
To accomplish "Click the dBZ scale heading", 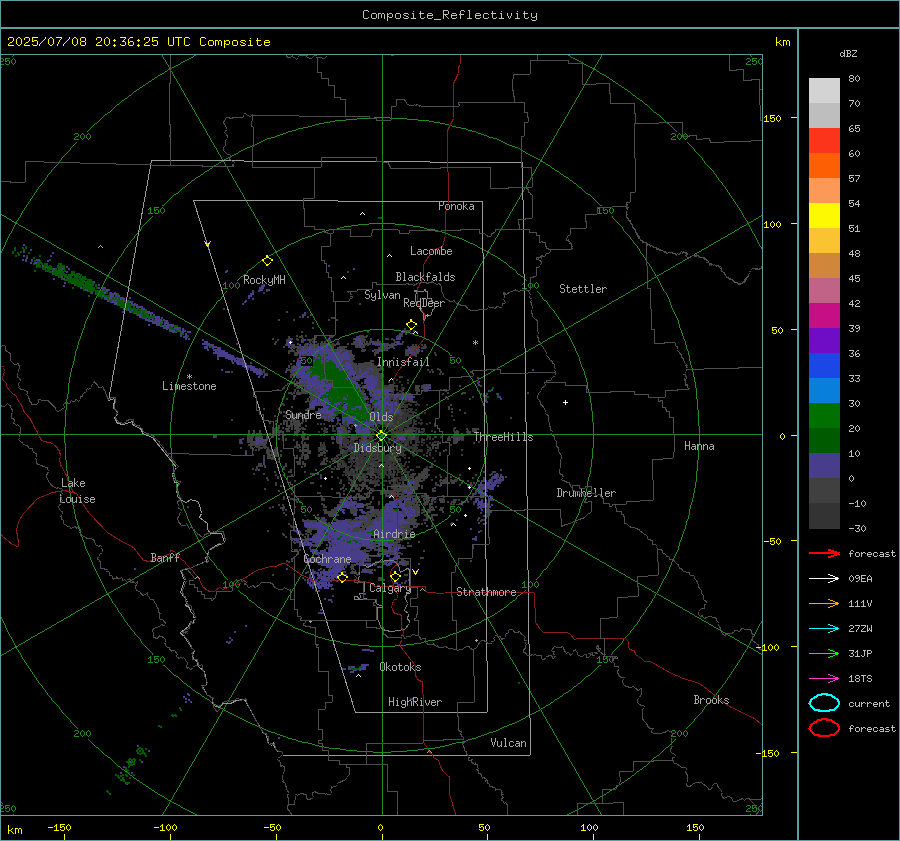I will pos(848,53).
